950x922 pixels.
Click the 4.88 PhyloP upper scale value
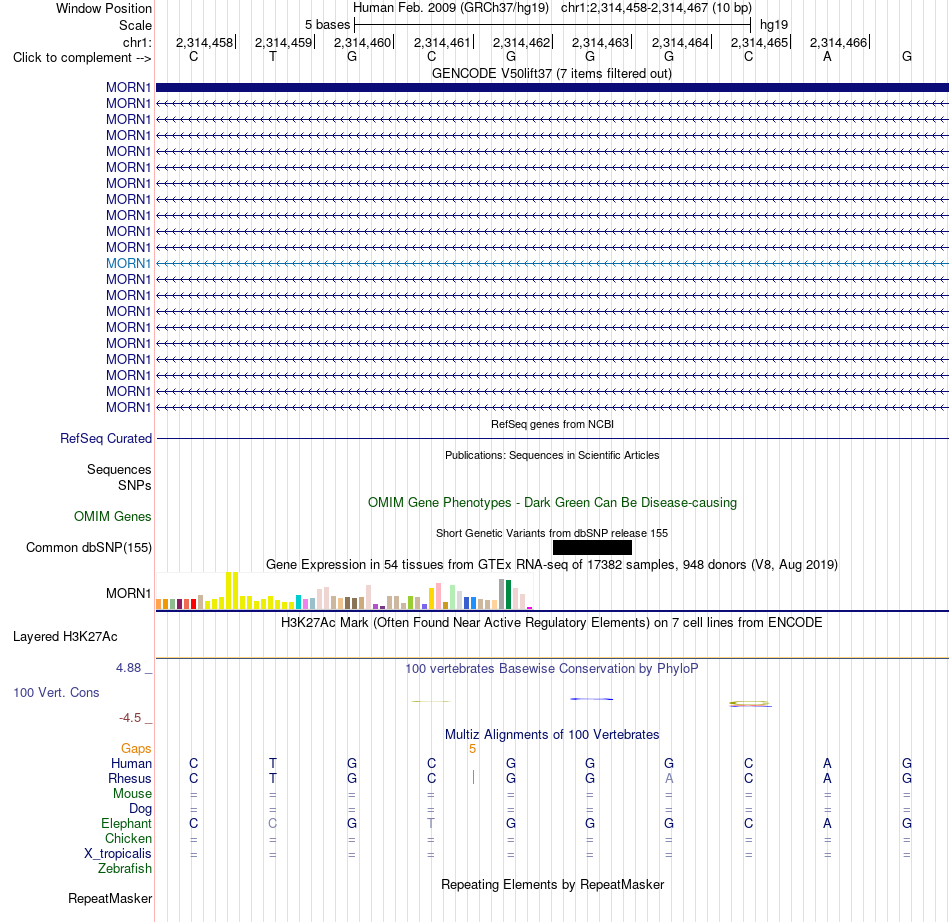click(128, 668)
